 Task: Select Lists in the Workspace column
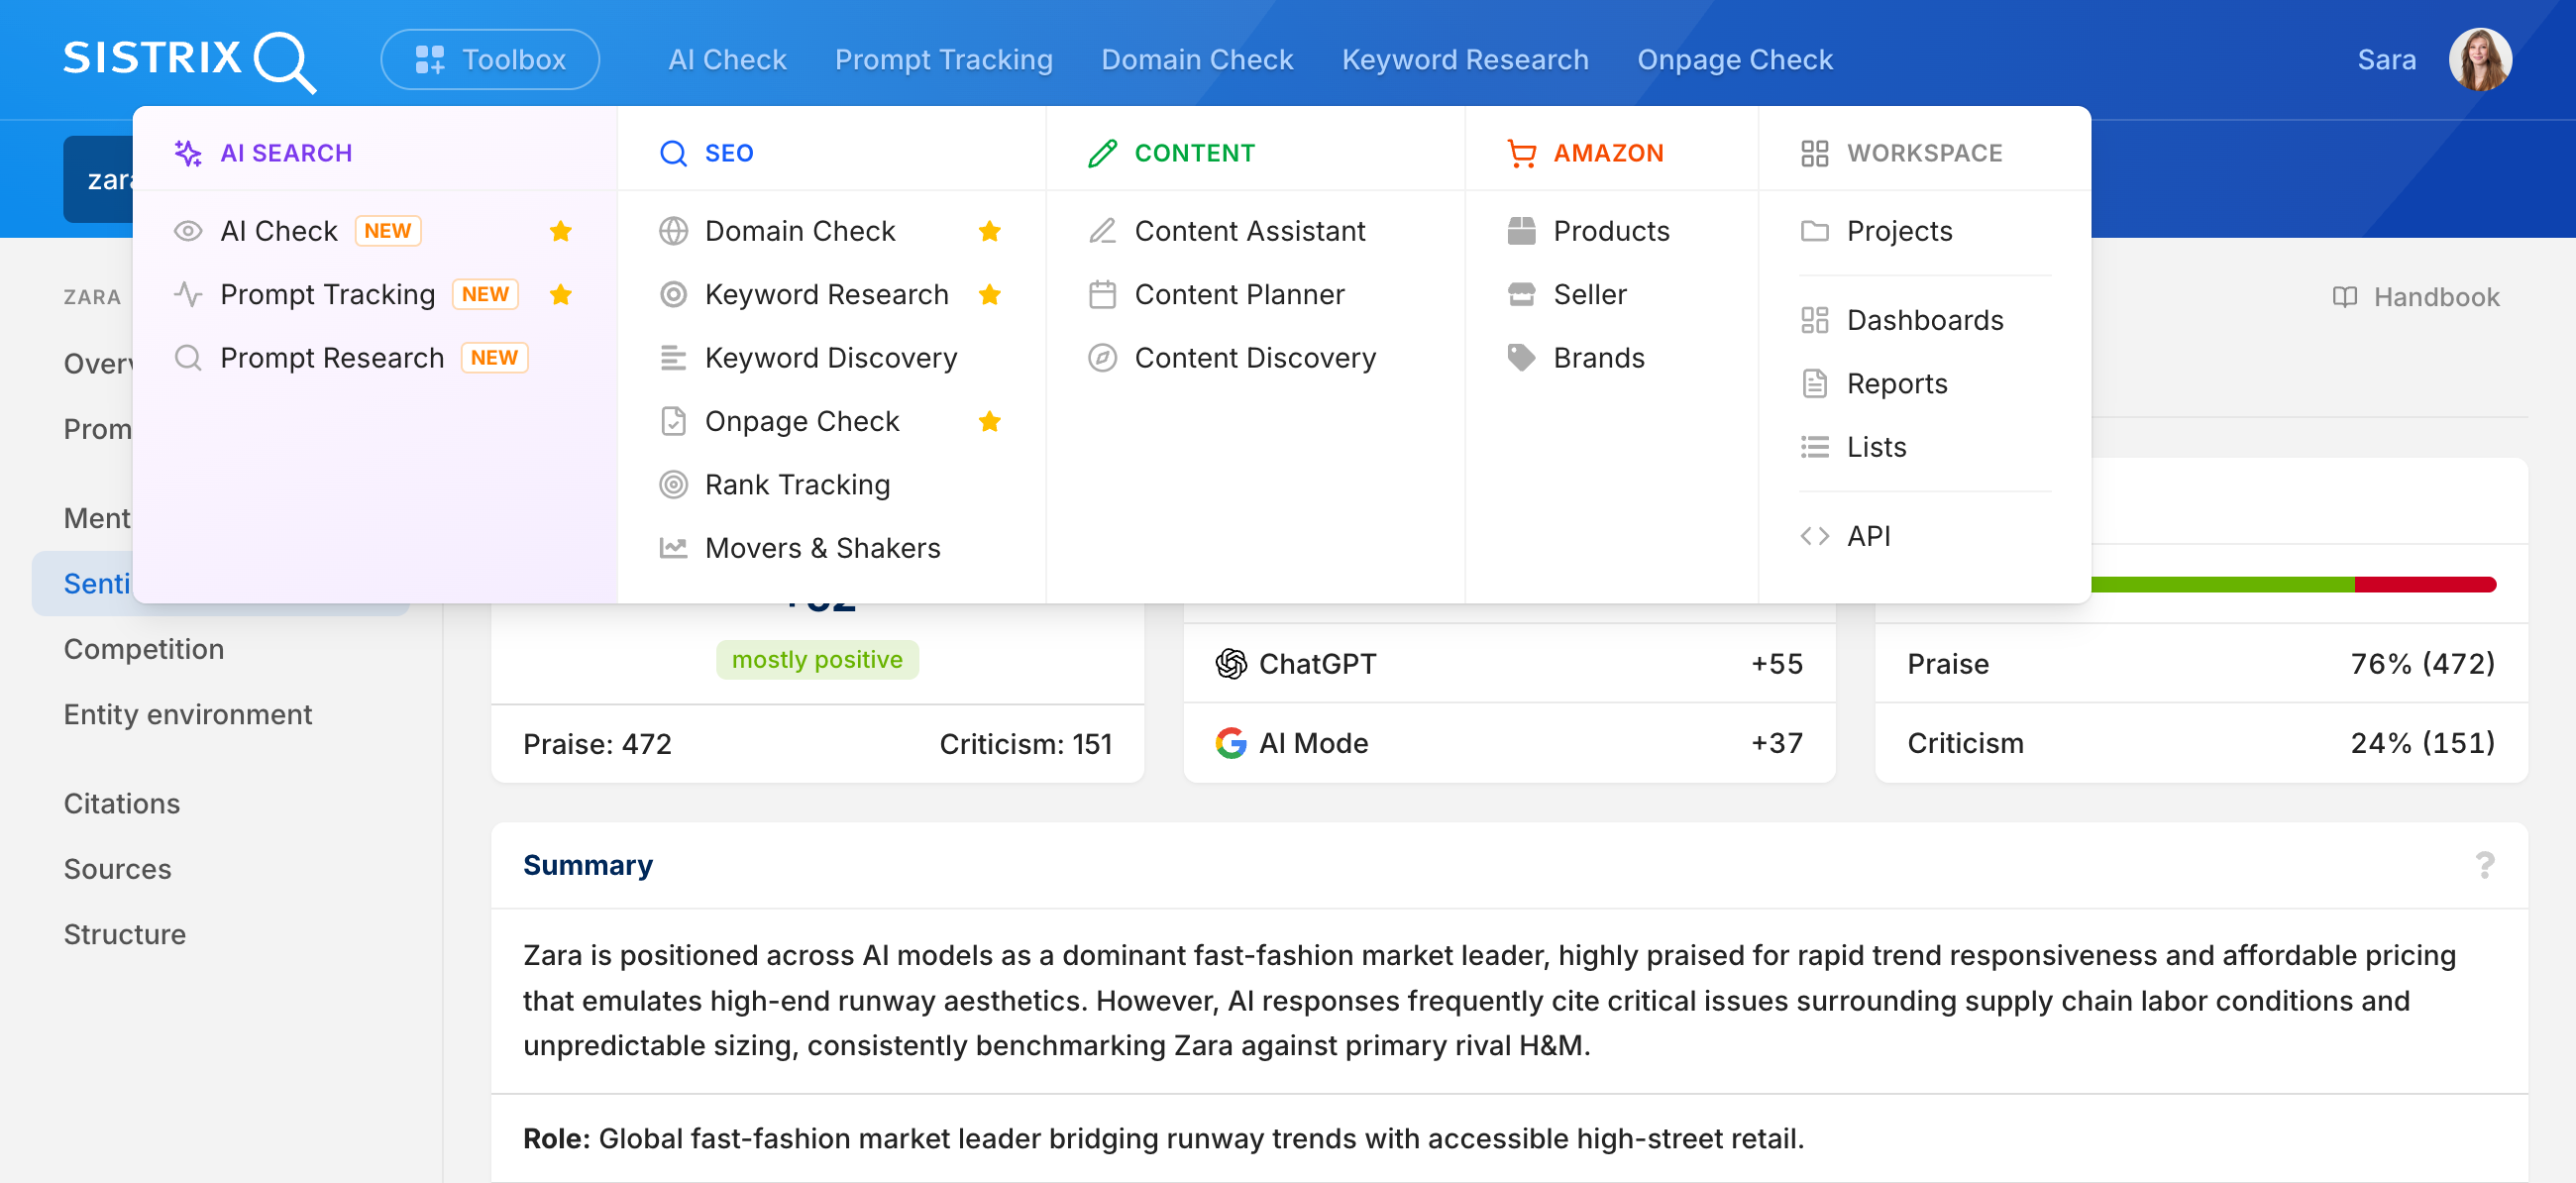pyautogui.click(x=1876, y=447)
